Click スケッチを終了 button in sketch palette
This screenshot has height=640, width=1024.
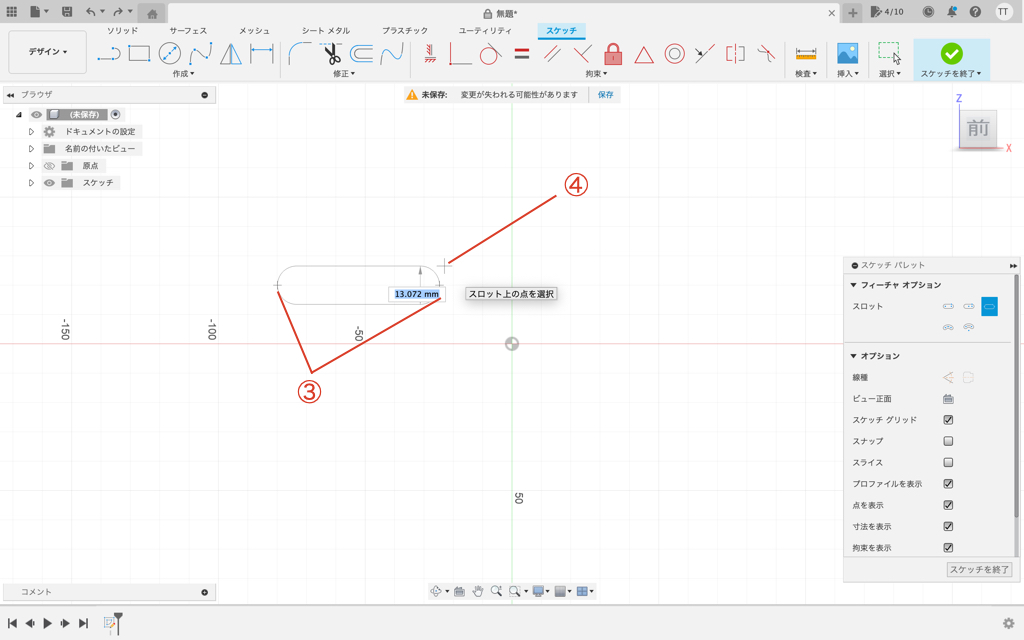(979, 569)
